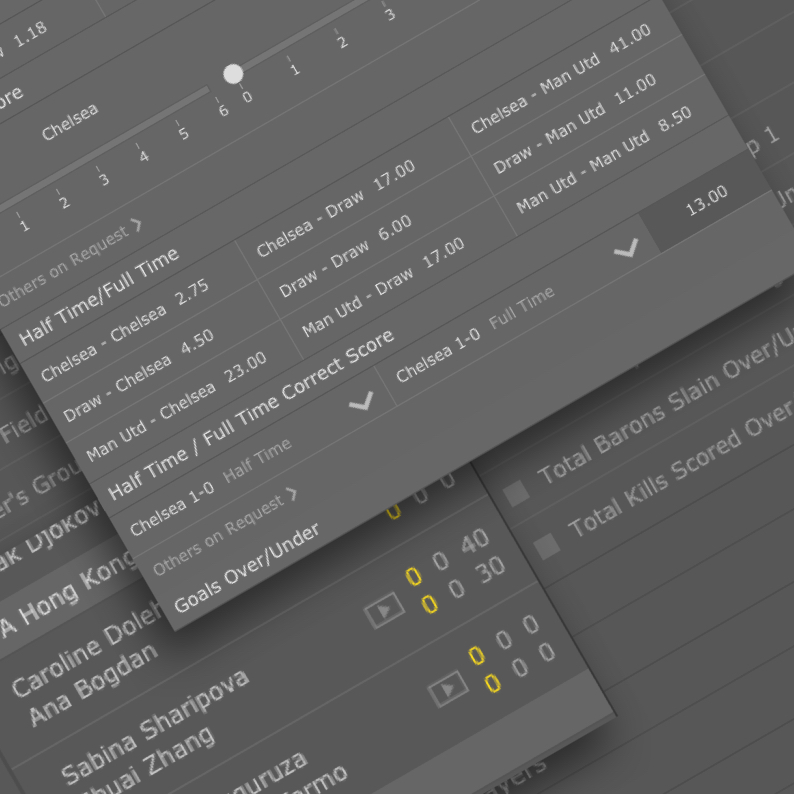Click tick mark 4 on the Chelsea slider scale
The width and height of the screenshot is (794, 794).
(x=144, y=155)
